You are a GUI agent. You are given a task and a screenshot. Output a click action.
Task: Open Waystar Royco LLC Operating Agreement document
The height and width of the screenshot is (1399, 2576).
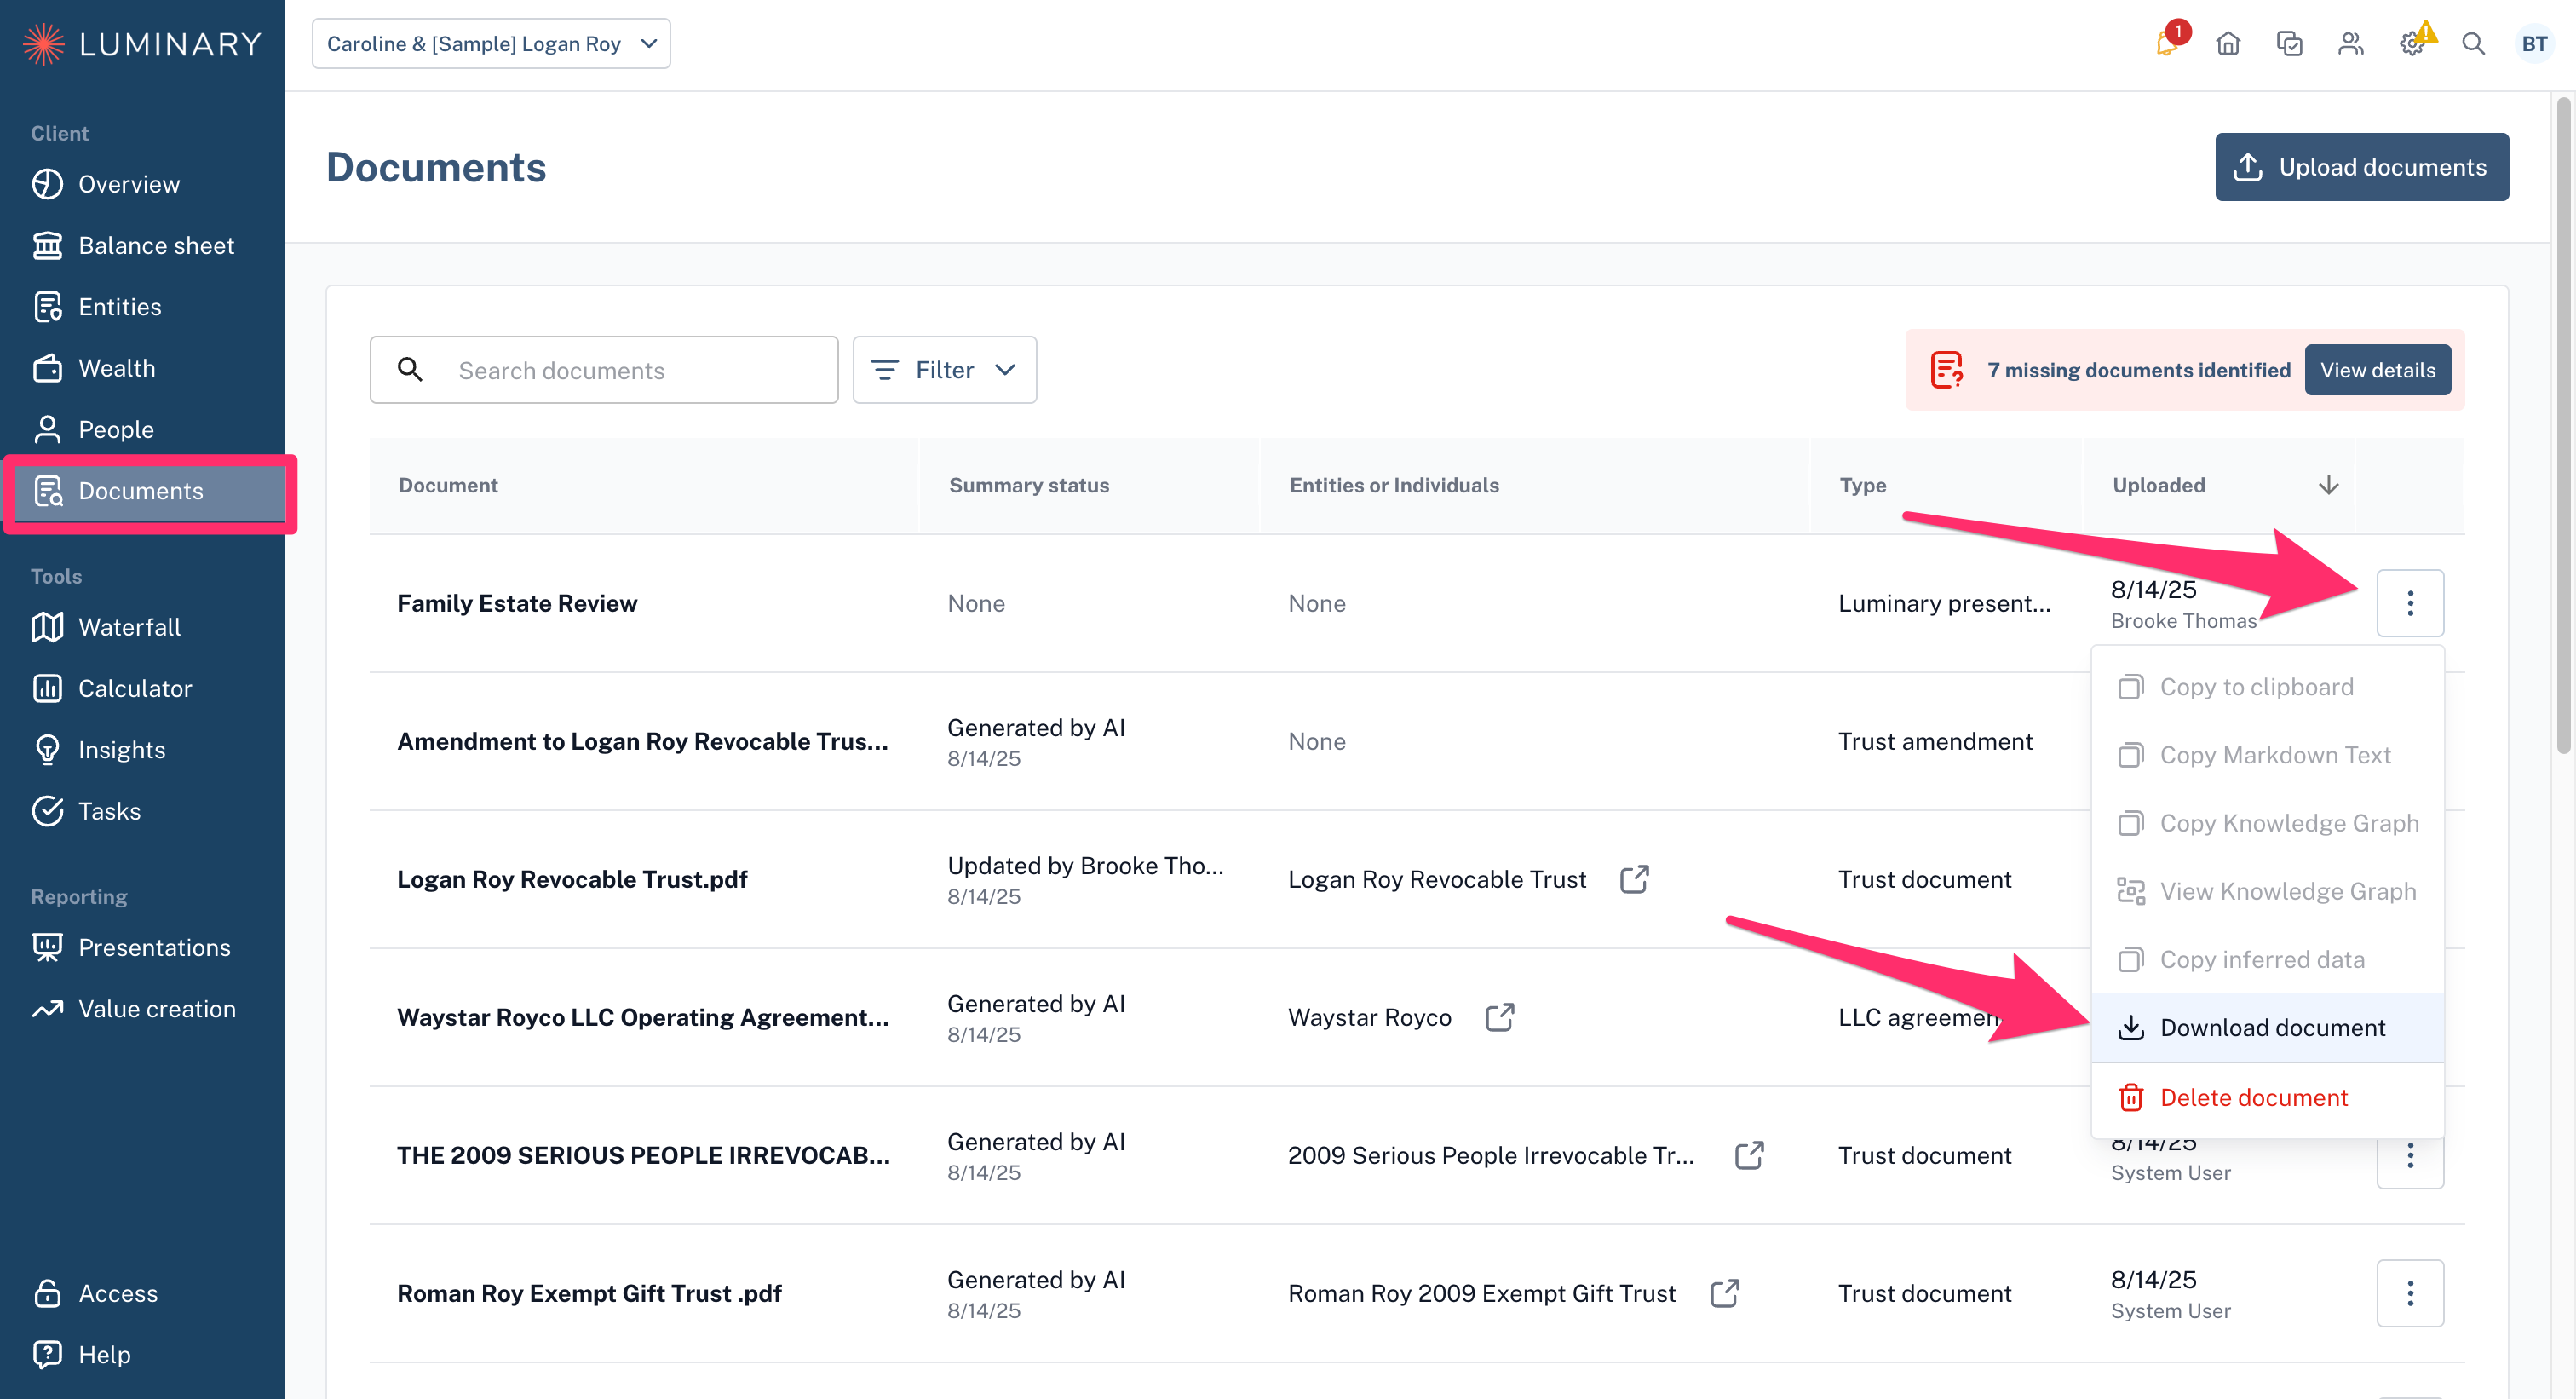click(642, 1017)
